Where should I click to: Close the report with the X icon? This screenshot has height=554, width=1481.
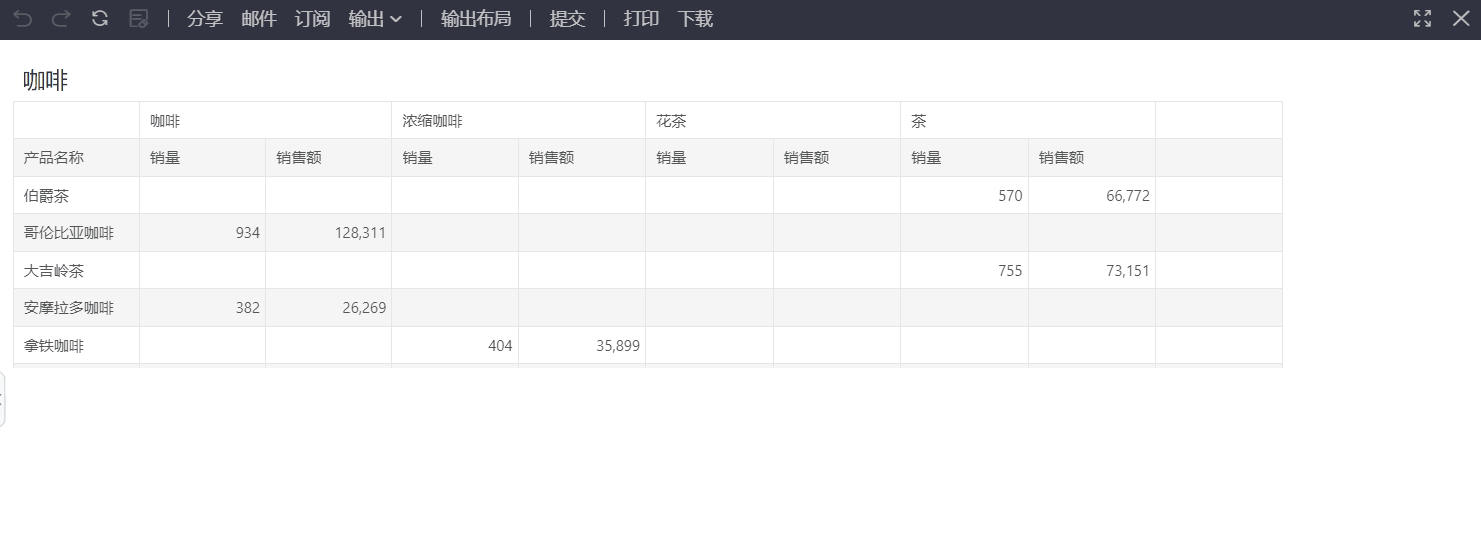click(x=1460, y=19)
